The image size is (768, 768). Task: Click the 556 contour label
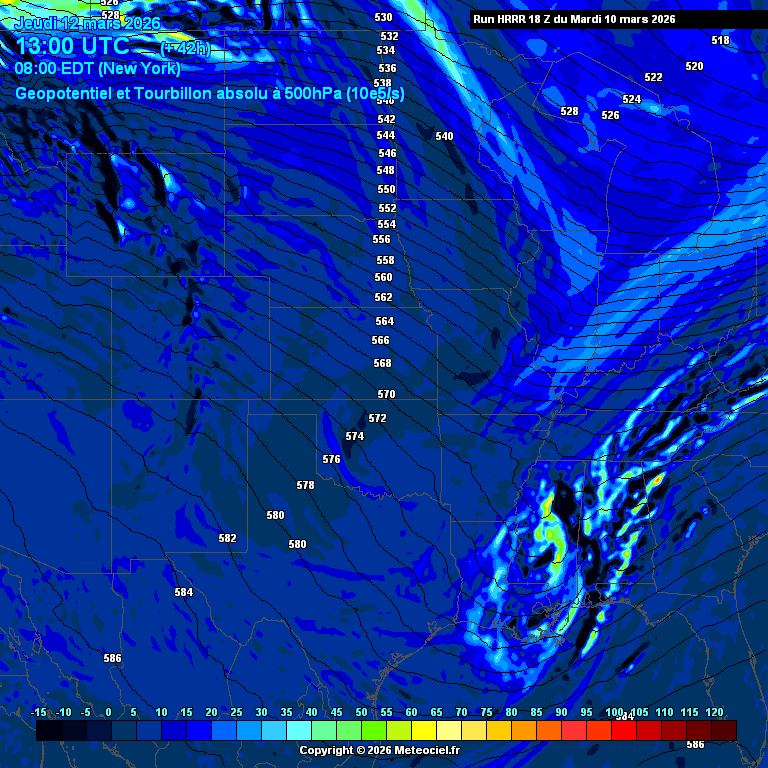[381, 240]
